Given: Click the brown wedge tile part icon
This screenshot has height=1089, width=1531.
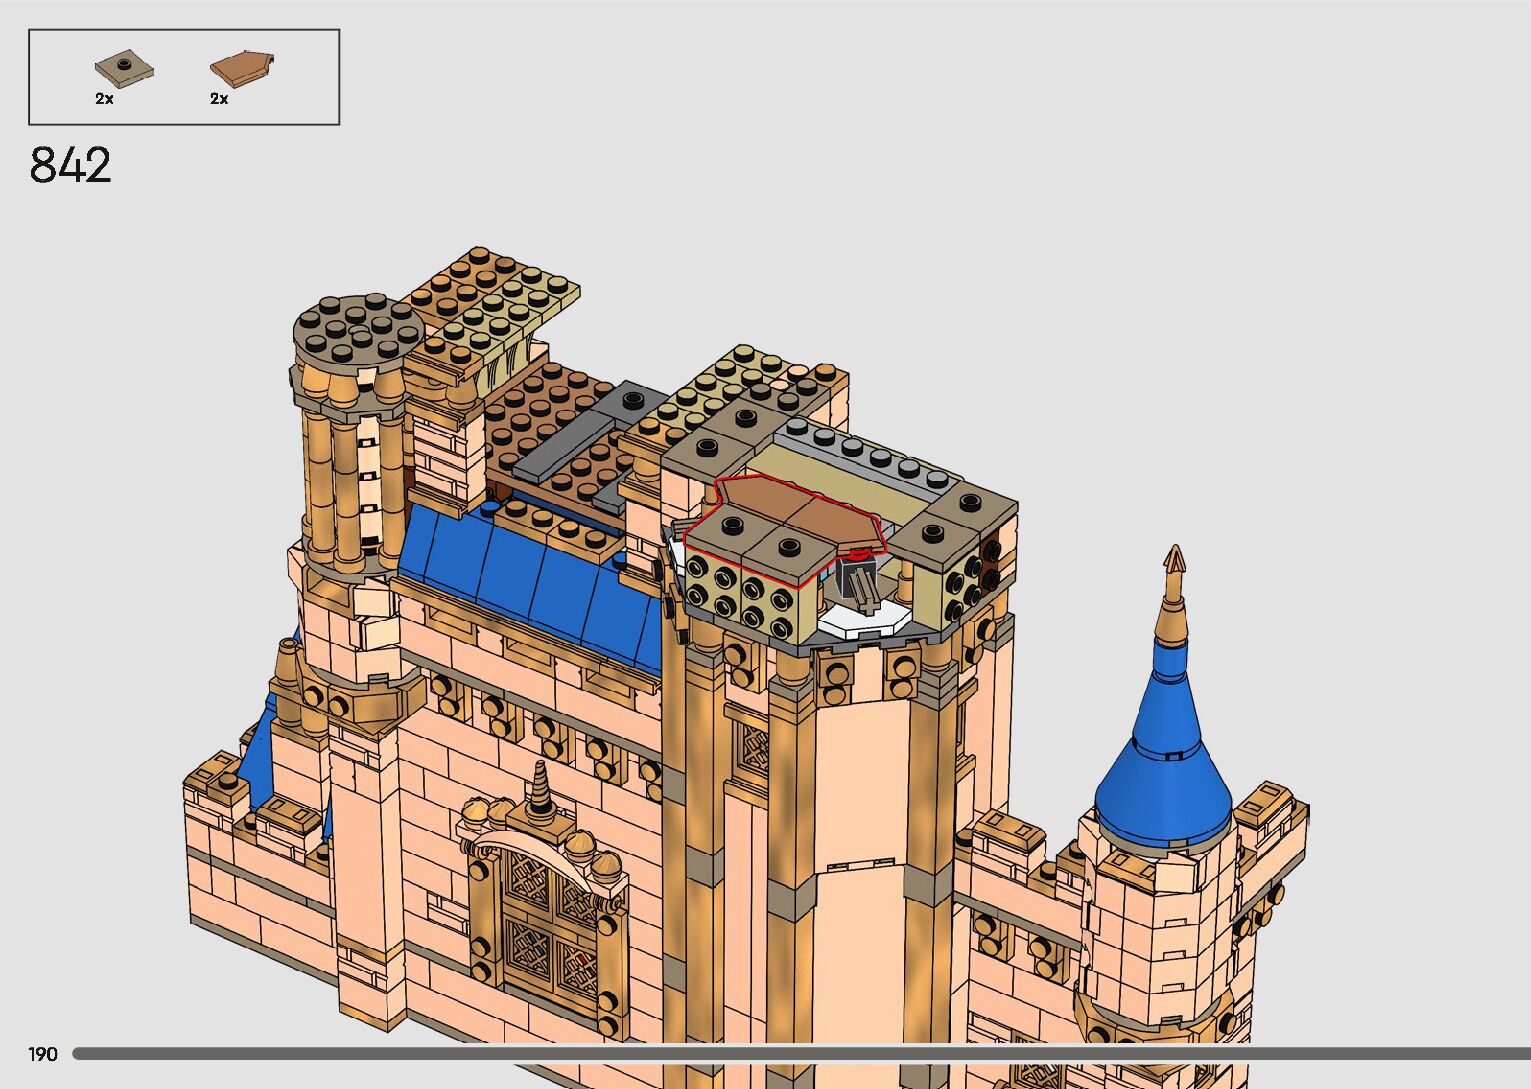Looking at the screenshot, I should (x=241, y=67).
